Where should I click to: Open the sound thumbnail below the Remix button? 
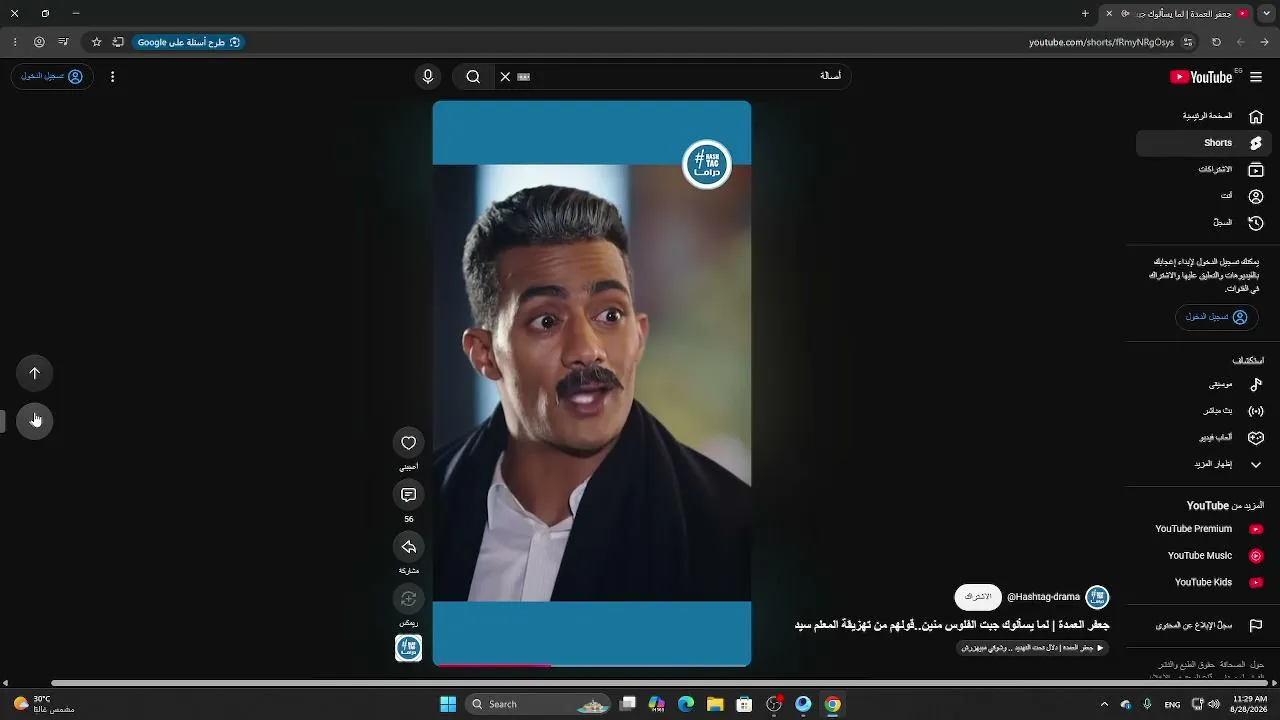409,648
